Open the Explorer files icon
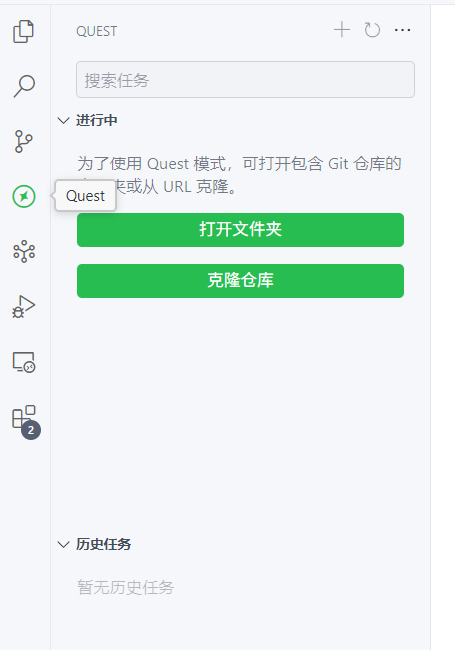The width and height of the screenshot is (455, 650). (24, 32)
